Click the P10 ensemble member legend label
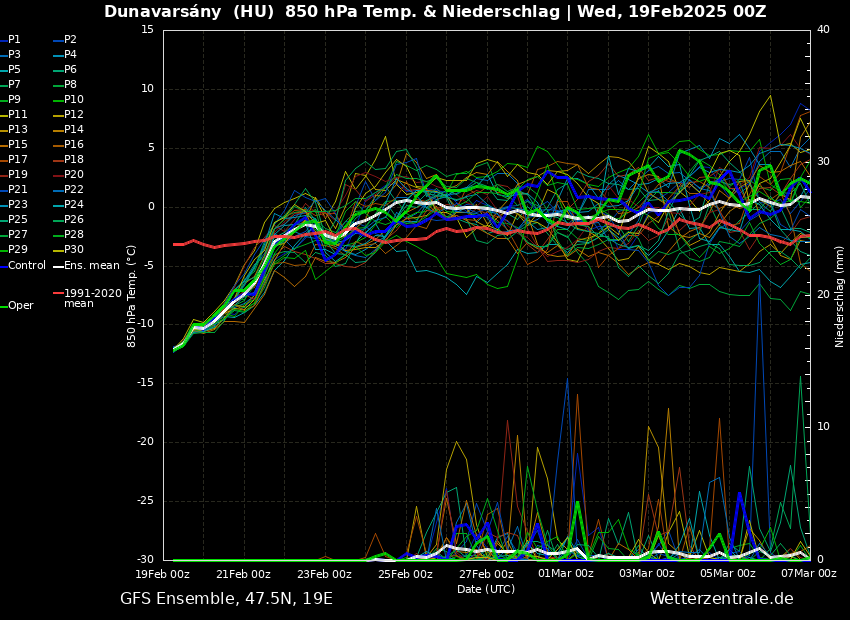Viewport: 850px width, 620px height. tap(74, 100)
